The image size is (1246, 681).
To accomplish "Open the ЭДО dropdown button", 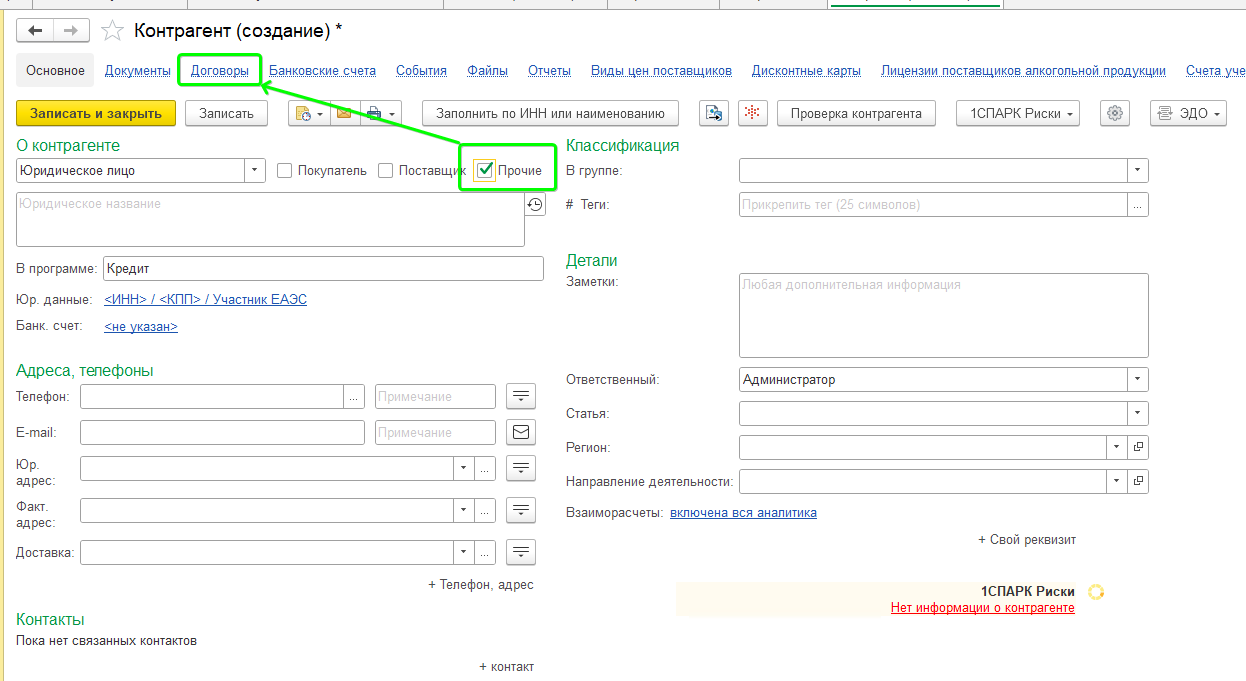I will pos(1188,113).
